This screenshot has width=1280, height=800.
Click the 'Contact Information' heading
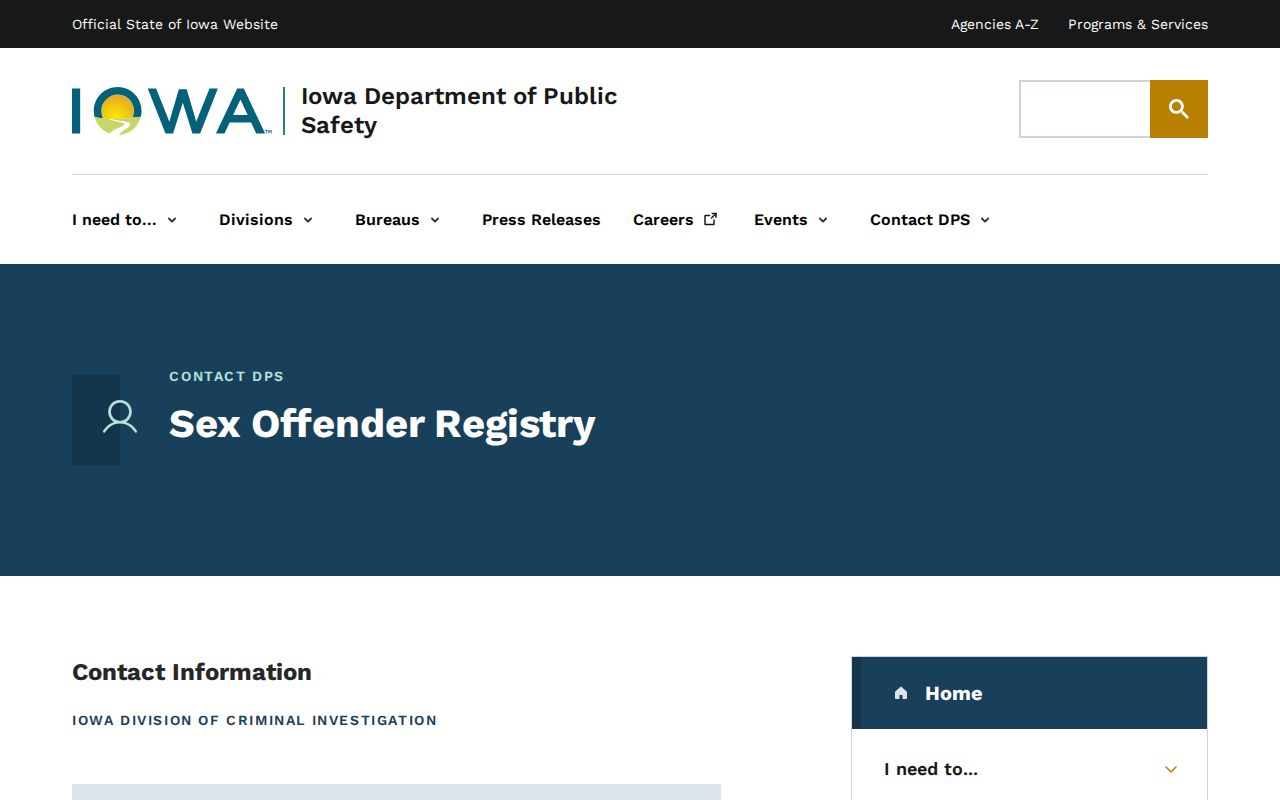pos(192,672)
